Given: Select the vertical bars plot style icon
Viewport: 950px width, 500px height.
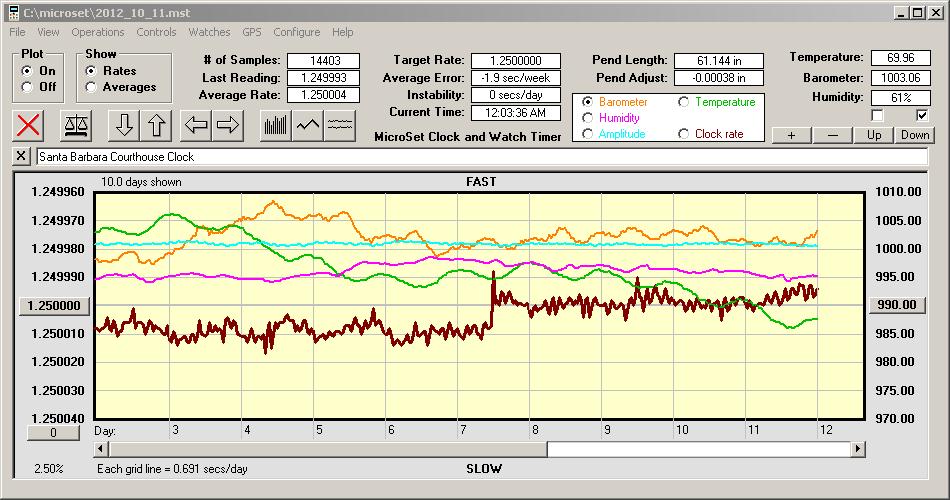Looking at the screenshot, I should pos(275,125).
